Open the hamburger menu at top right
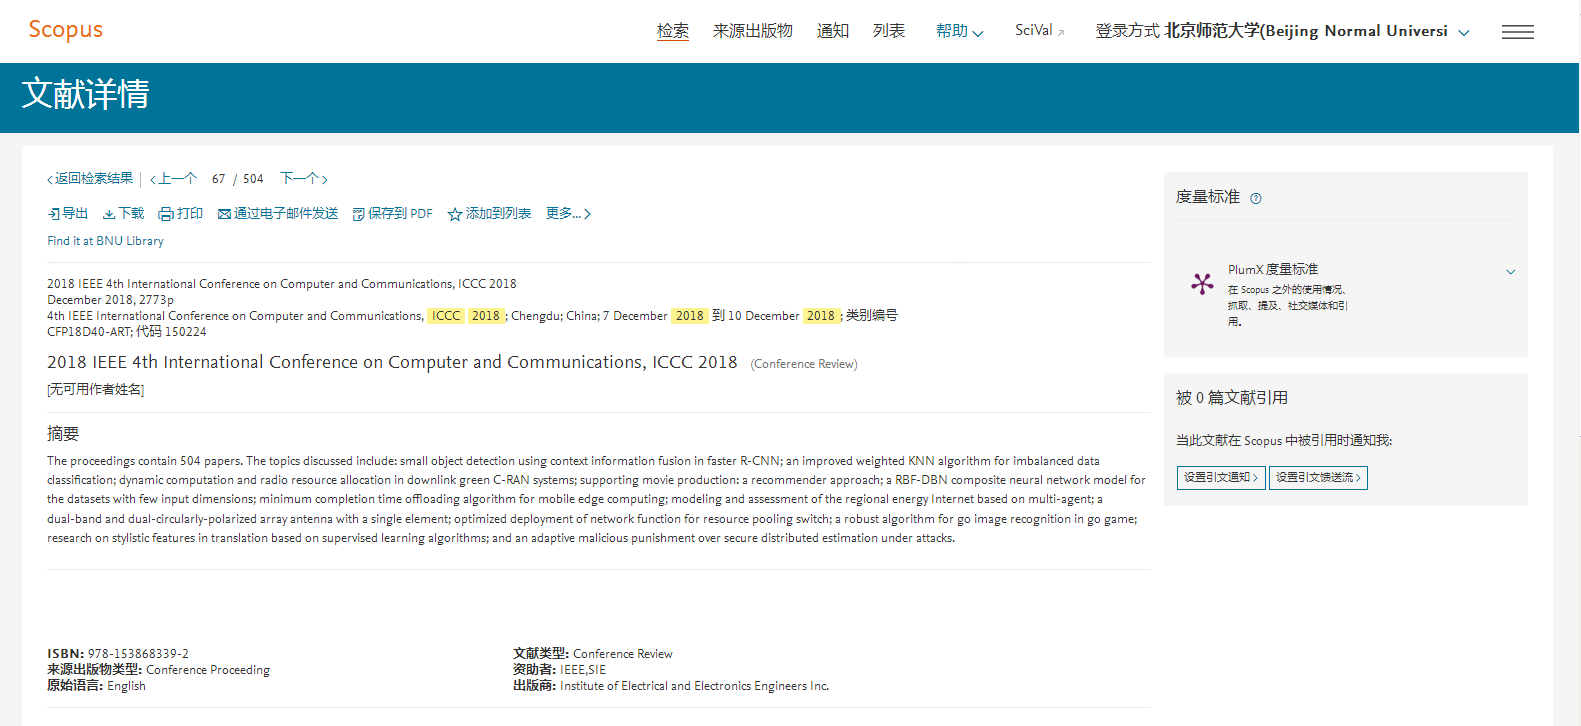 (1517, 32)
